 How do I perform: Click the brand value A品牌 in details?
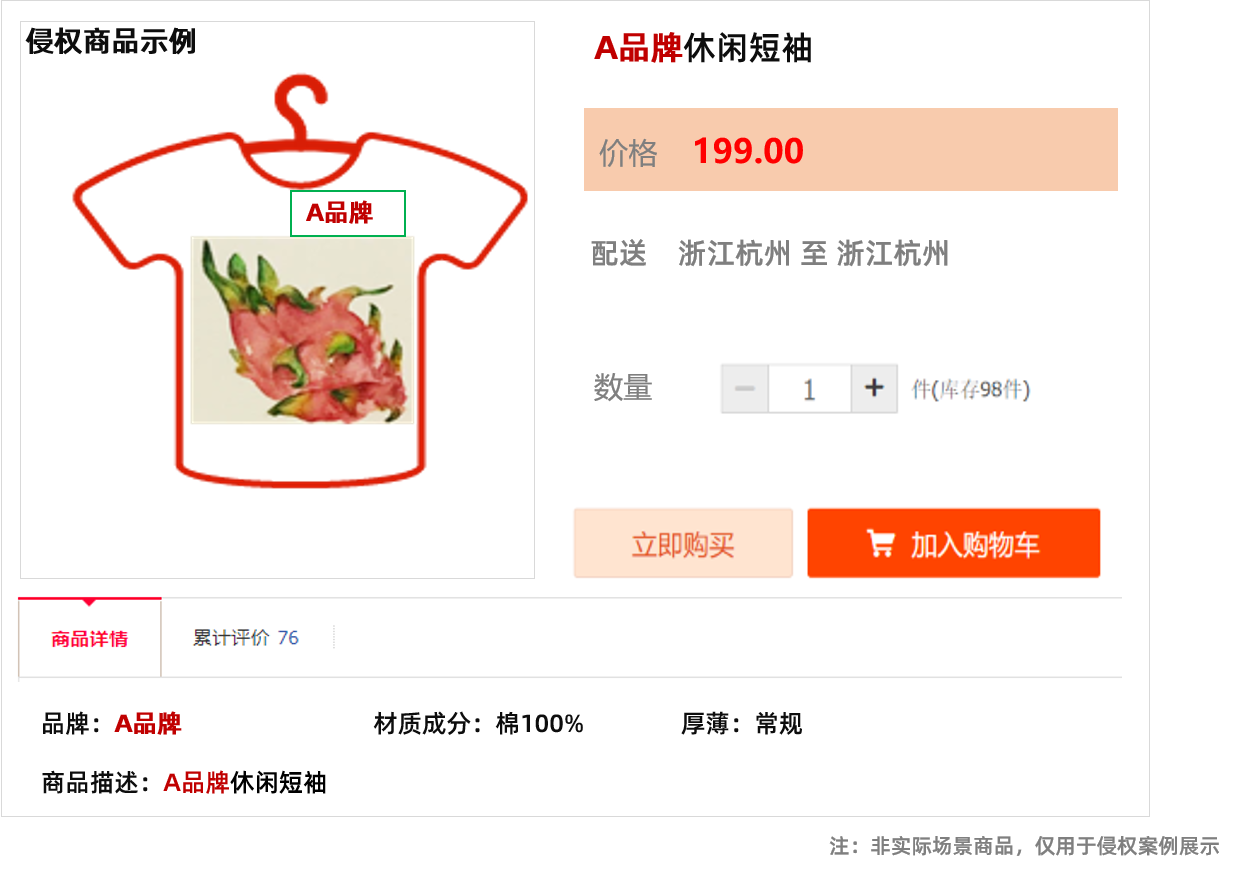[148, 724]
